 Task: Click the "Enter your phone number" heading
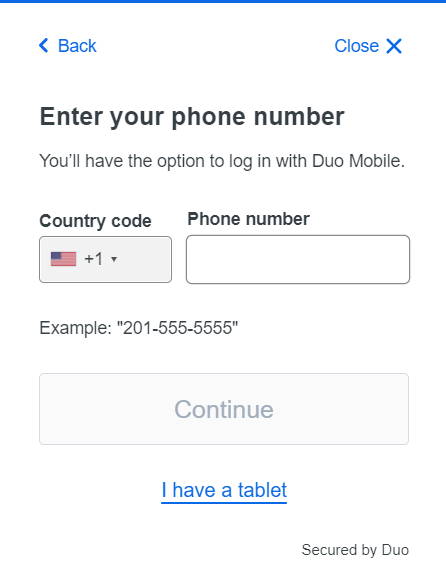(192, 117)
